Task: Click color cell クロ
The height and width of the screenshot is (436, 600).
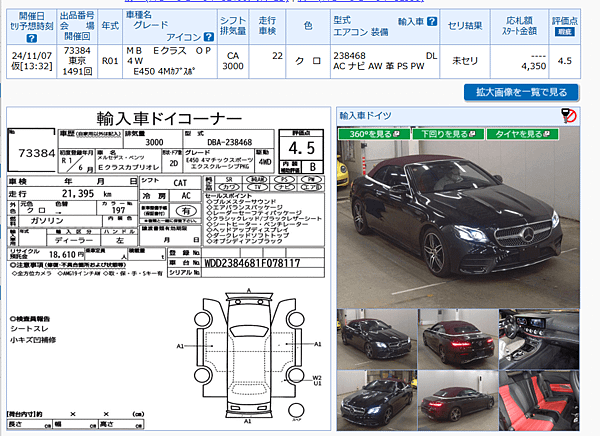Action: click(308, 61)
